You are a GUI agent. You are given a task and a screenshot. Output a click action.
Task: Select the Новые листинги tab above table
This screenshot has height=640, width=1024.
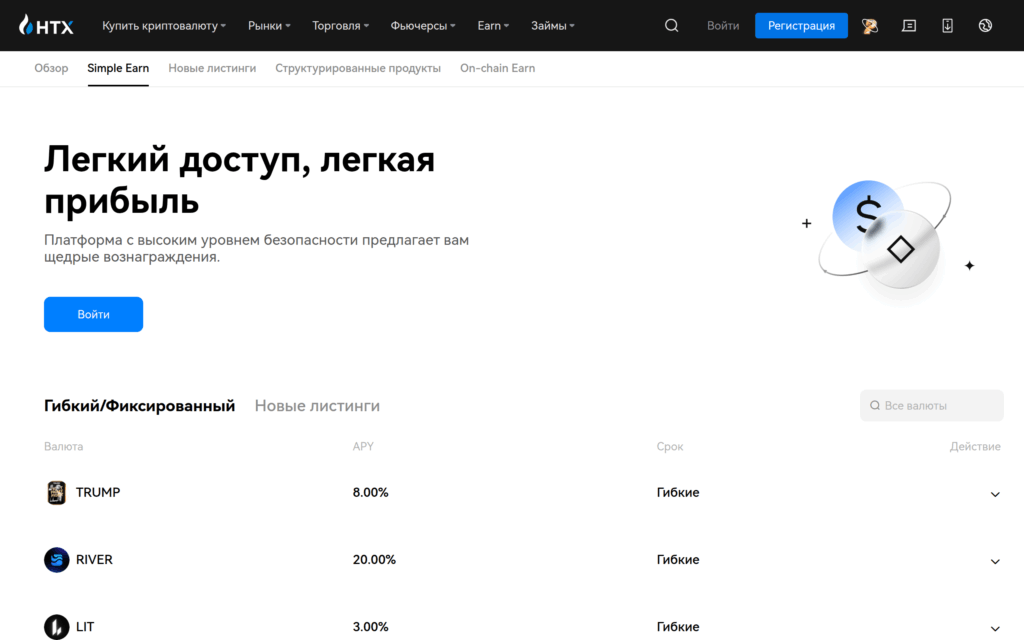(x=317, y=406)
